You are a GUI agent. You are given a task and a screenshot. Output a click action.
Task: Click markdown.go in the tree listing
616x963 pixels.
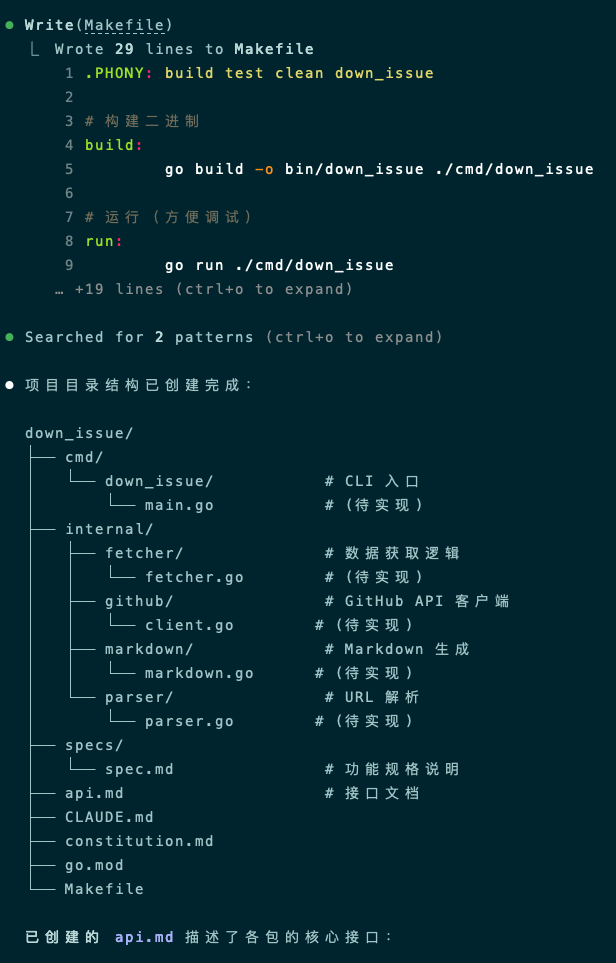pyautogui.click(x=199, y=673)
